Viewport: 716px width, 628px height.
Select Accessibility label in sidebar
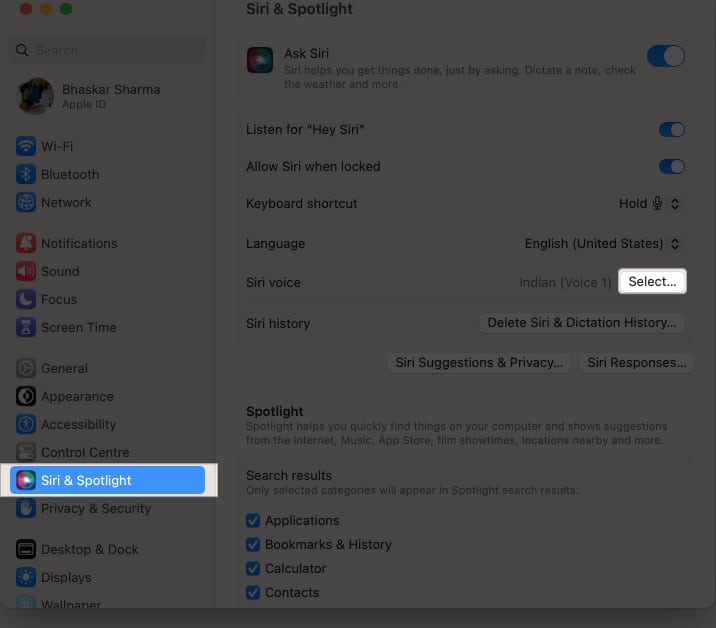click(79, 424)
